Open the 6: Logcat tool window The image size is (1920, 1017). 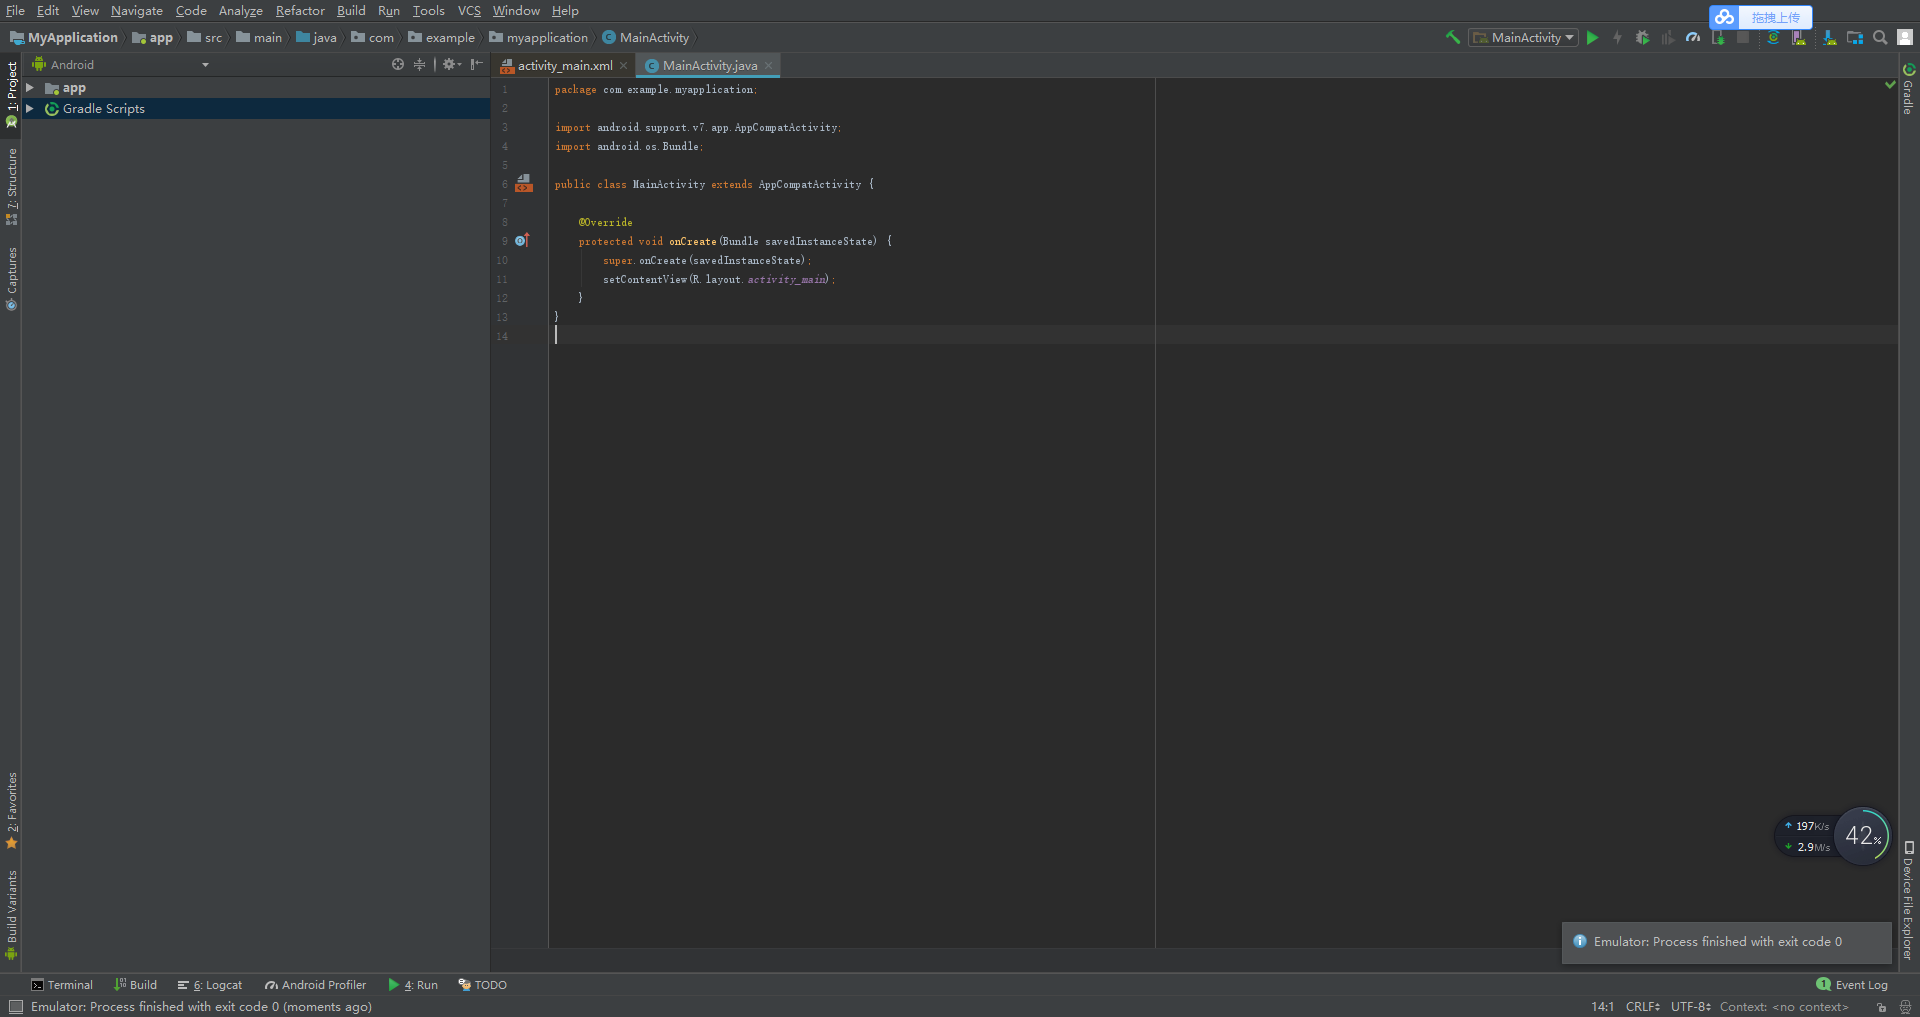pos(210,985)
